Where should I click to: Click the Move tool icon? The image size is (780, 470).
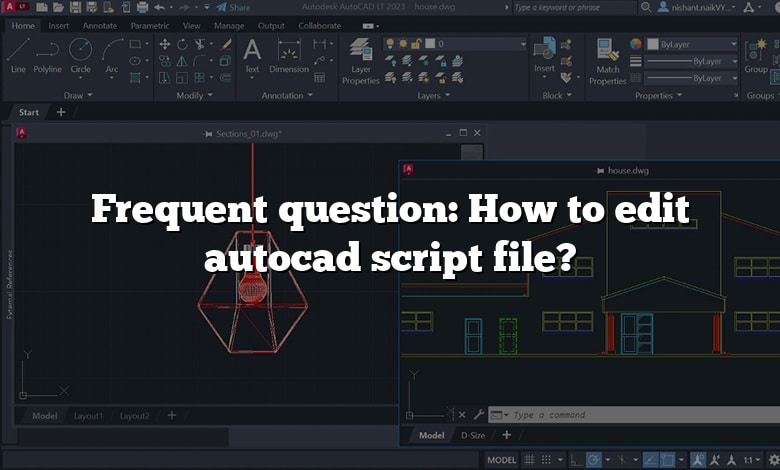[x=165, y=44]
